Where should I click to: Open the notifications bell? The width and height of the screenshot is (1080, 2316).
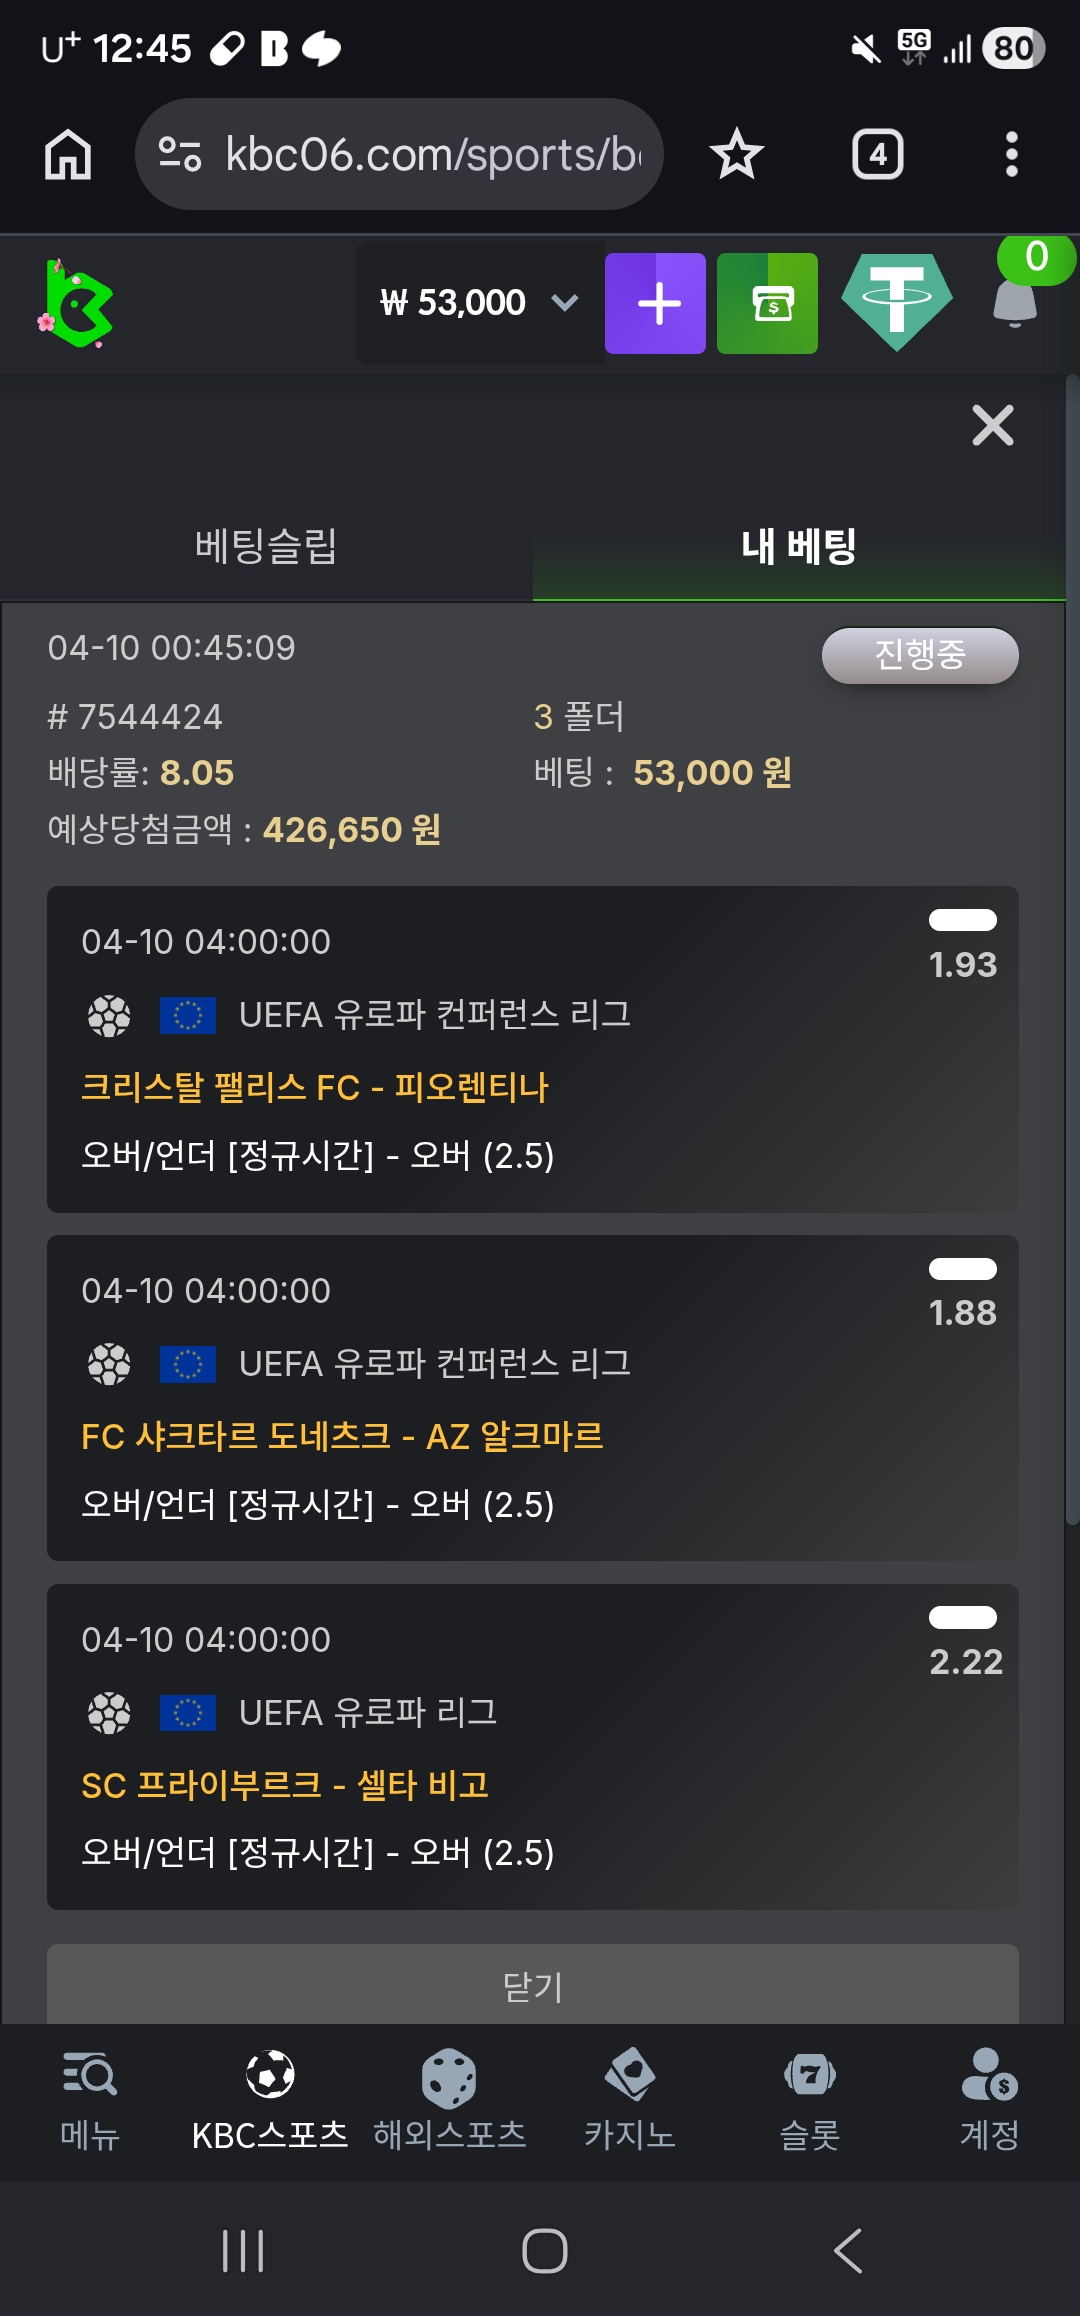click(1015, 302)
